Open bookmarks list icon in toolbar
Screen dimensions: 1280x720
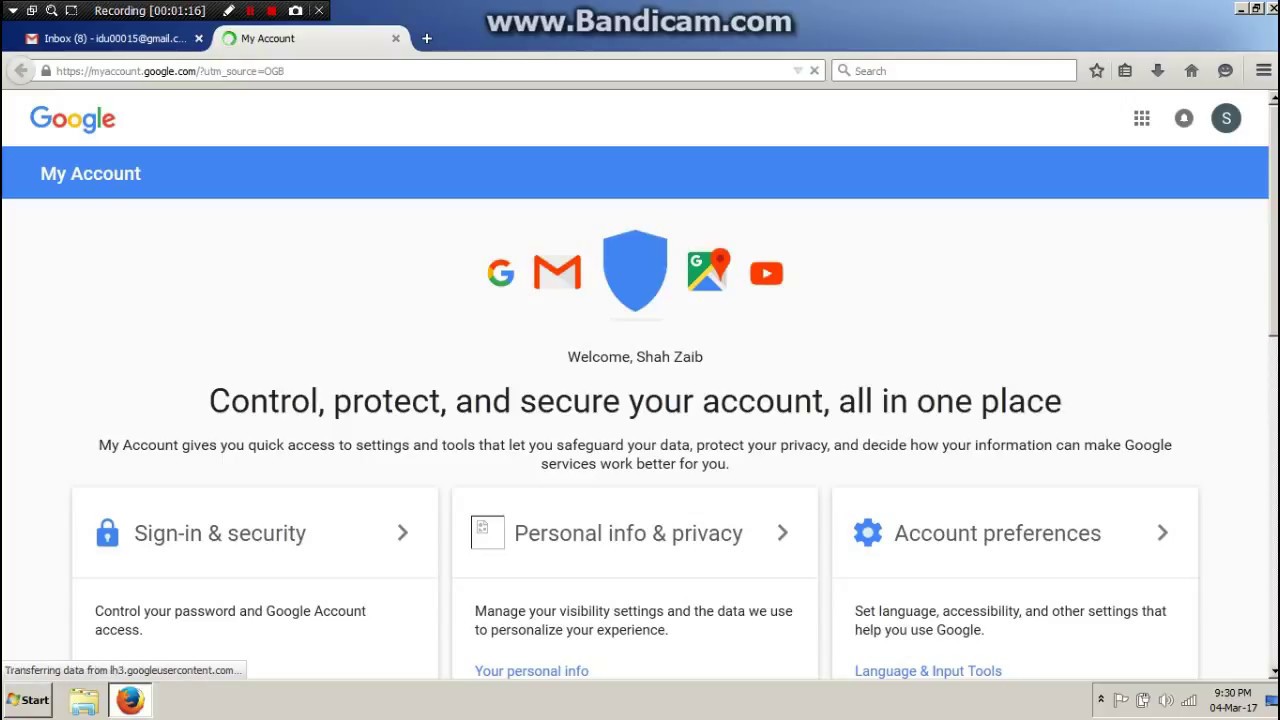1125,71
